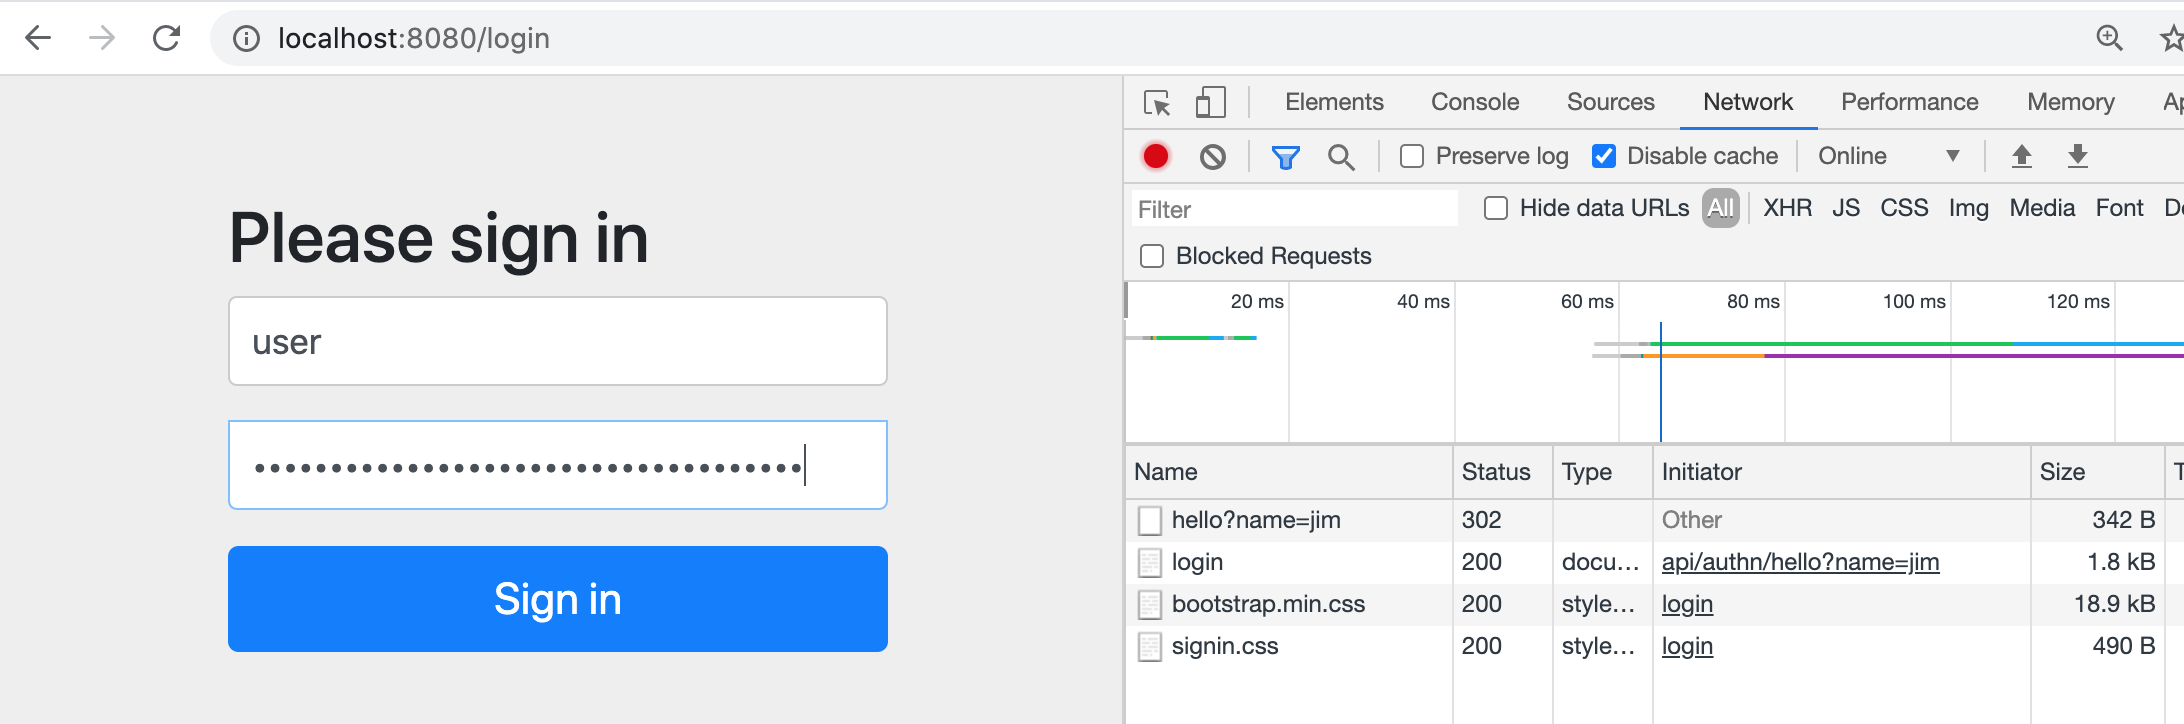Screen dimensions: 2184x724
Task: Click the zoom magnifier icon in address bar
Action: (2109, 38)
